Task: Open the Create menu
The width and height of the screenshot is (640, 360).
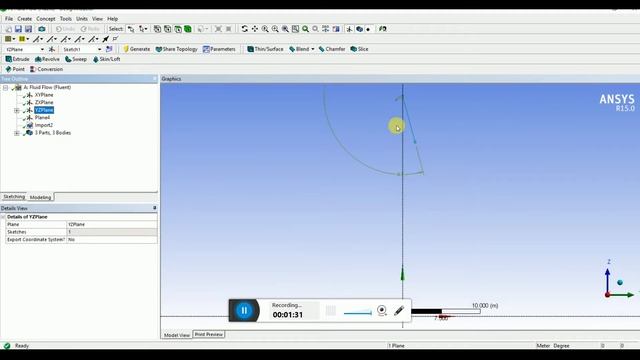Action: tap(24, 19)
